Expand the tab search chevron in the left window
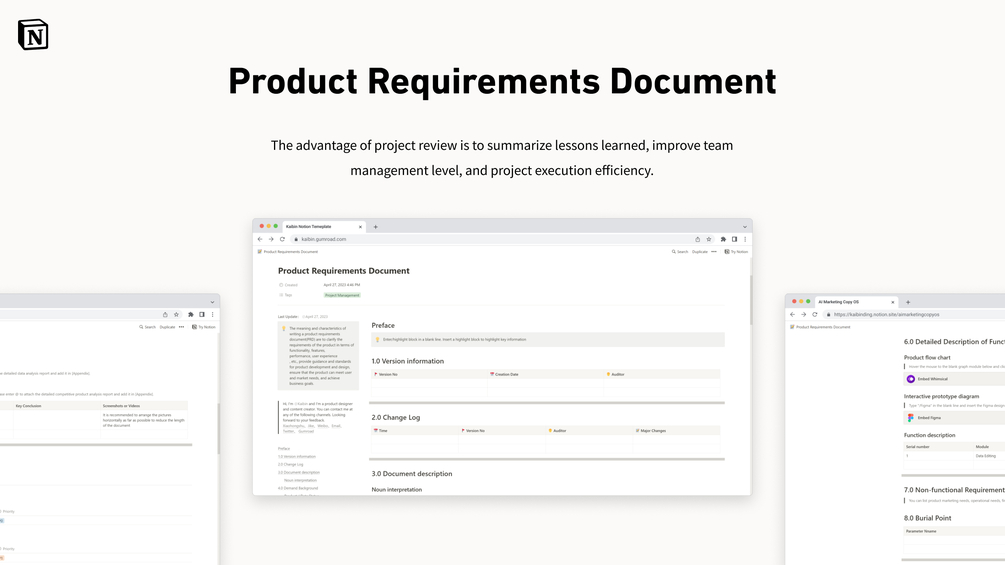Image resolution: width=1005 pixels, height=565 pixels. click(x=212, y=302)
